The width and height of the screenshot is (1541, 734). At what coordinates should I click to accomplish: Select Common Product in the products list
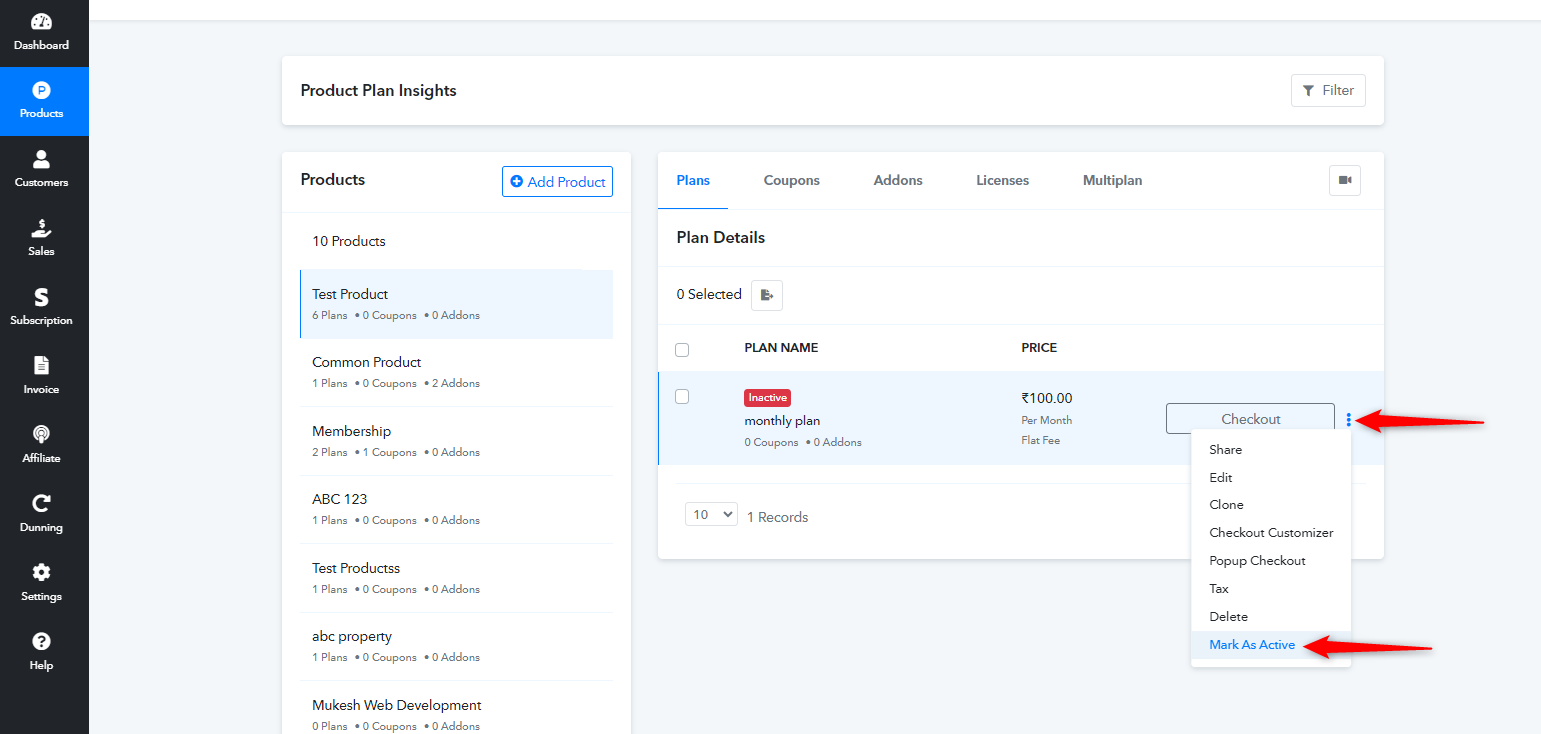click(457, 372)
